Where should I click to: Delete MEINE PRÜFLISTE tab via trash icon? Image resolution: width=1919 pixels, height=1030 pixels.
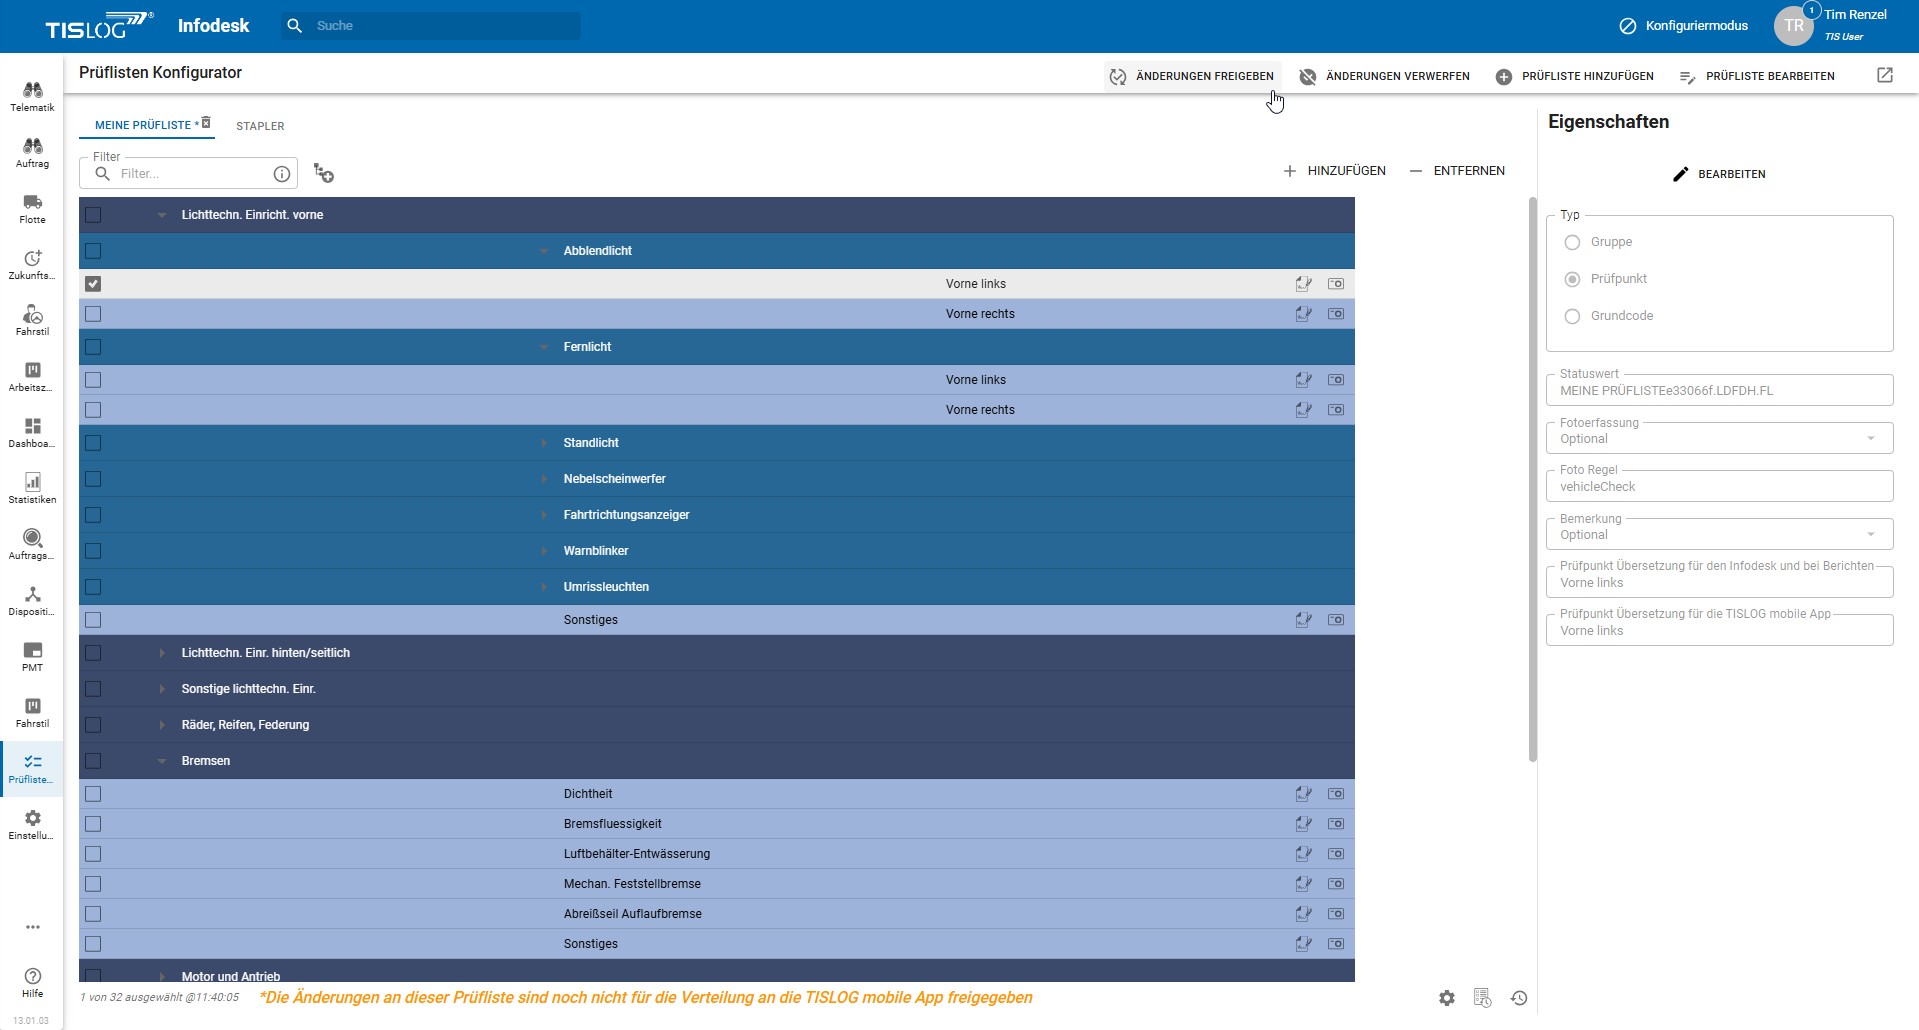206,123
